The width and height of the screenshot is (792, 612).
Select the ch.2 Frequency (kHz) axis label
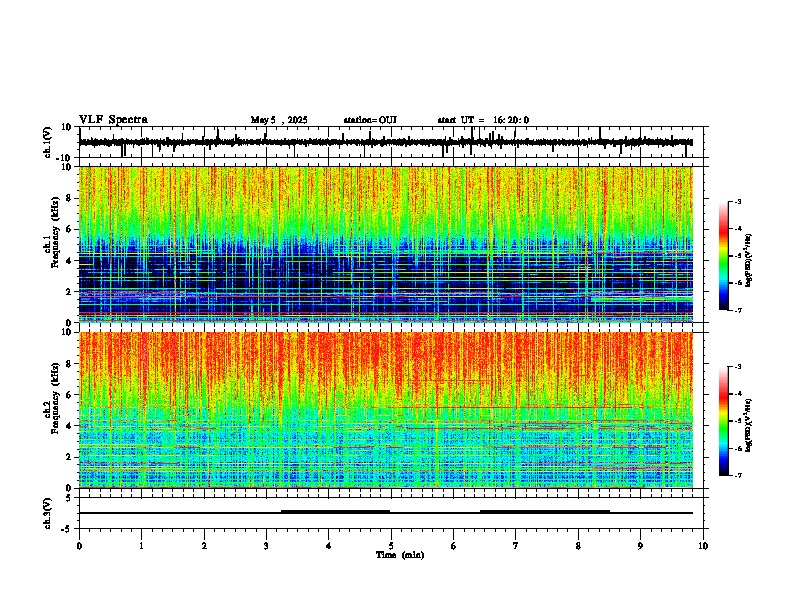point(52,400)
